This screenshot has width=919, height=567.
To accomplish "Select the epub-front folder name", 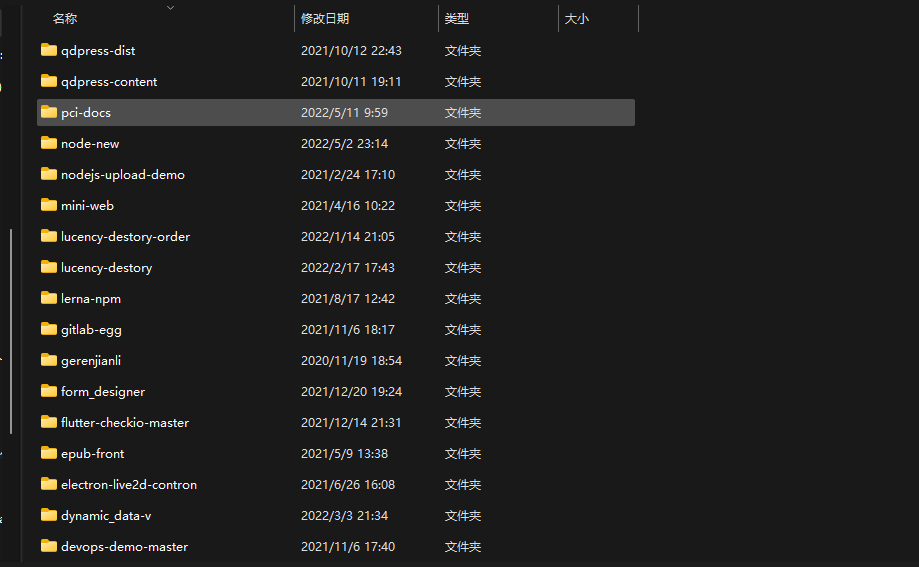I will point(93,454).
